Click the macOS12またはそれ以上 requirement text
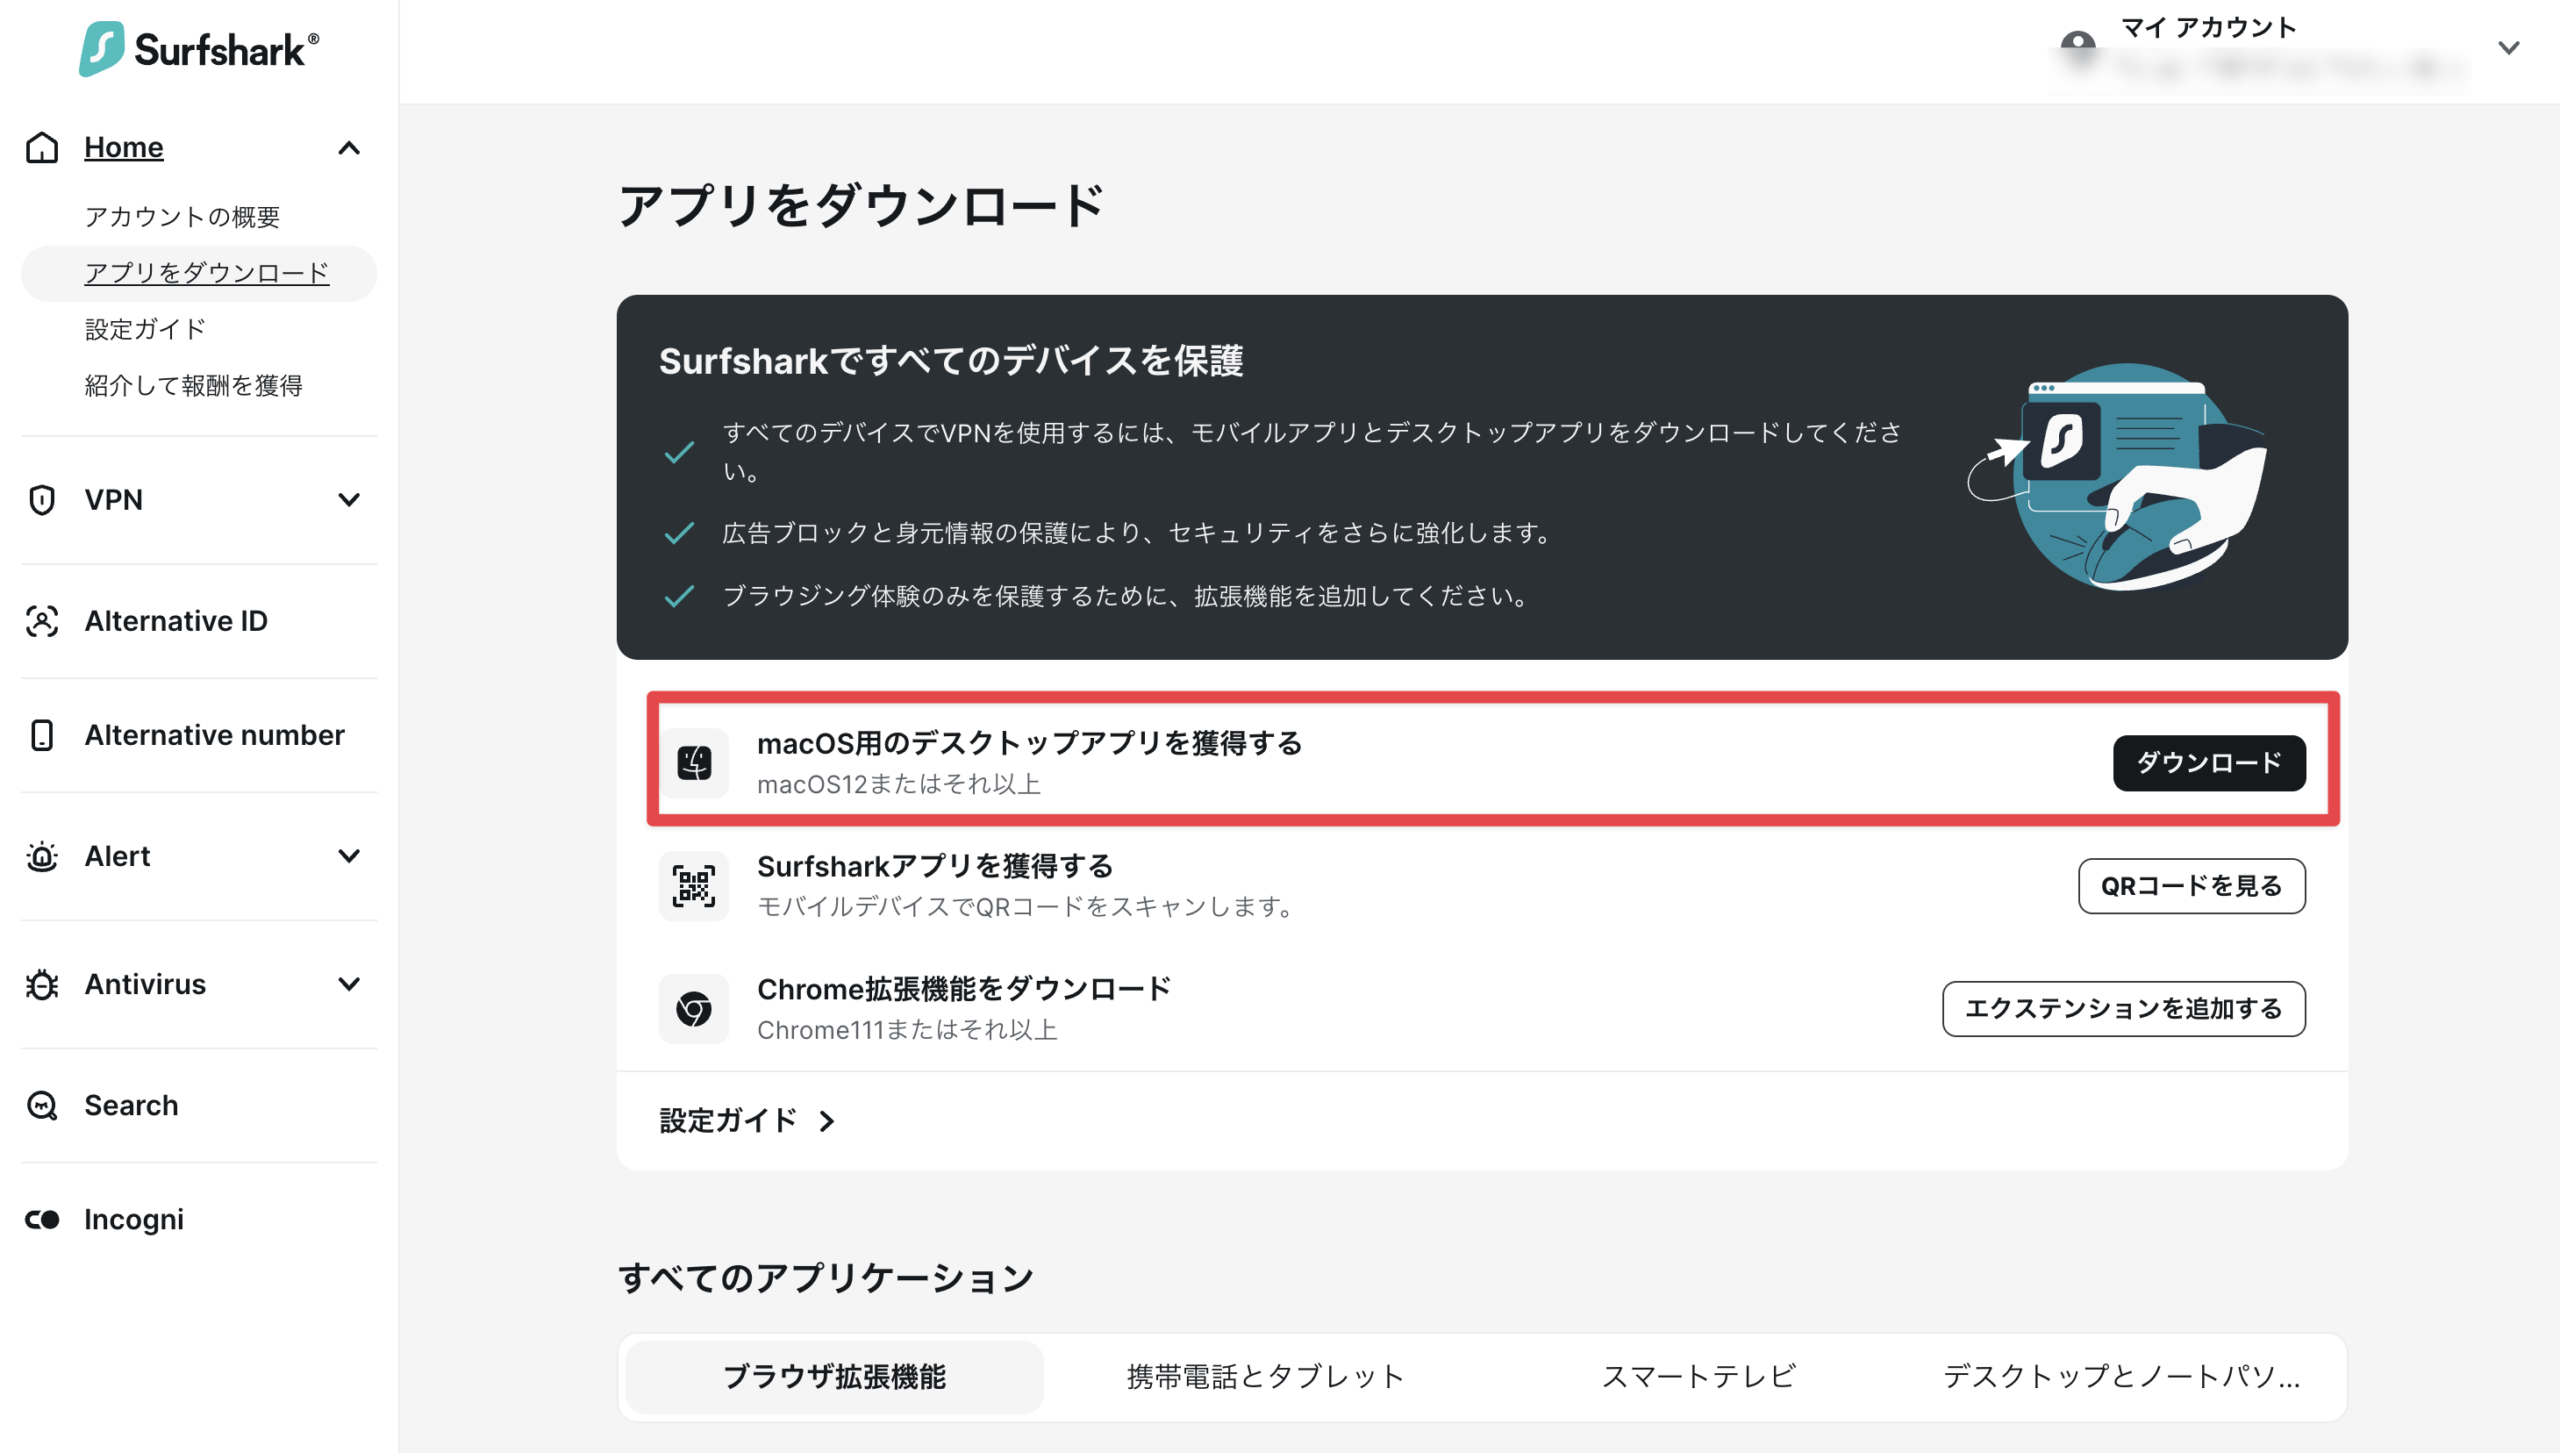The height and width of the screenshot is (1453, 2560). [x=899, y=785]
